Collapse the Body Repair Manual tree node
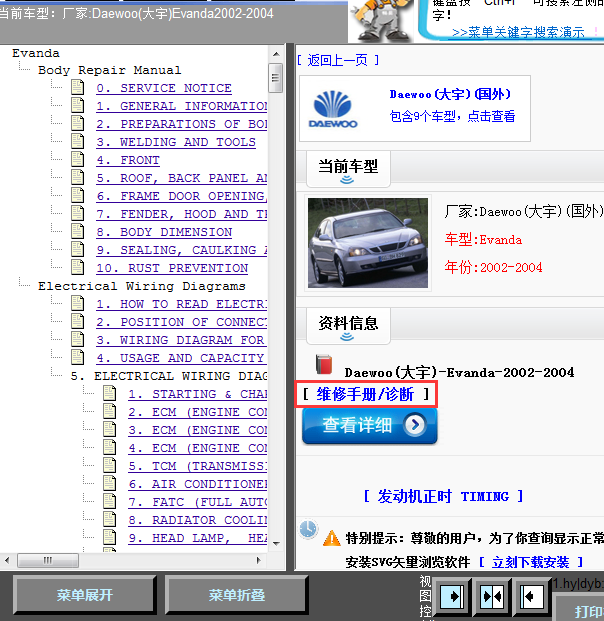This screenshot has width=604, height=621. pos(109,70)
